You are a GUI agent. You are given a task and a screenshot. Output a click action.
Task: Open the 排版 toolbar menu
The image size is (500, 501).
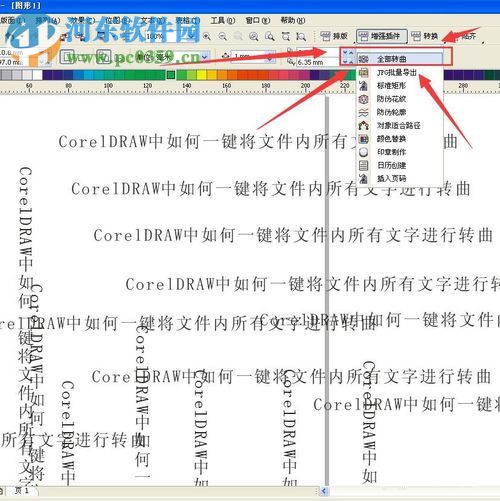click(x=334, y=36)
